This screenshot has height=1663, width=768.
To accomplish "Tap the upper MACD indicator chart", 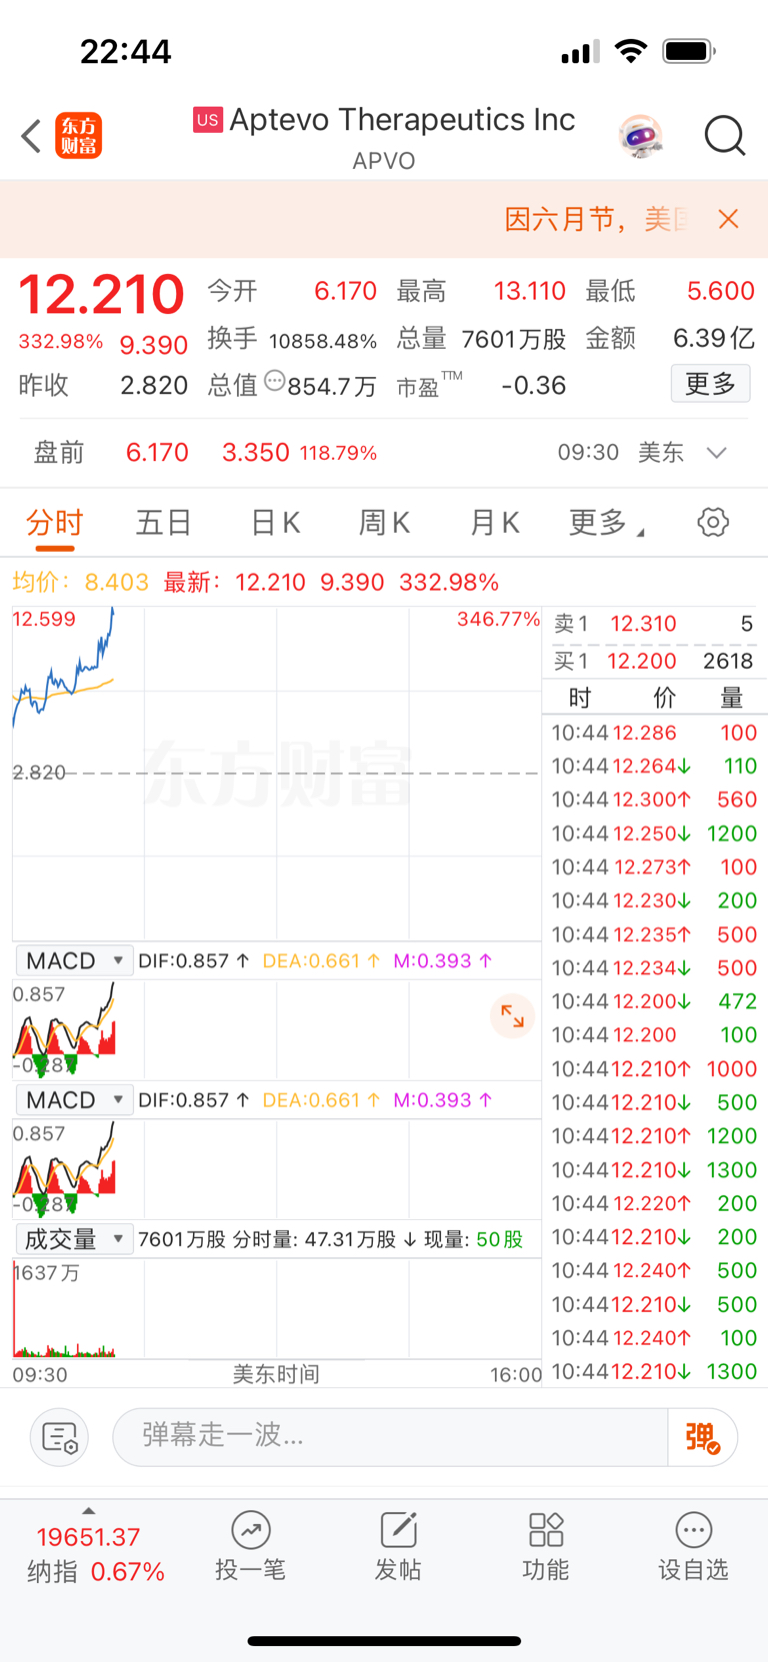I will [x=276, y=1029].
